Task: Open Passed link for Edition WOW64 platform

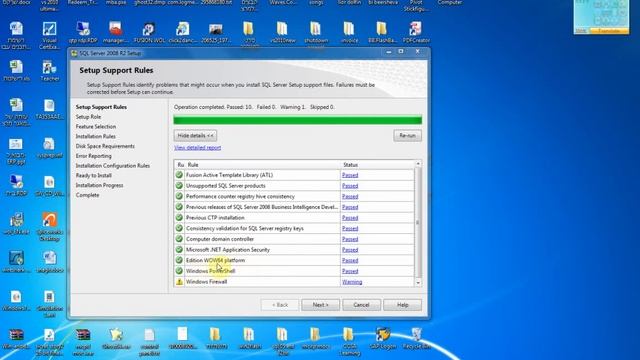Action: [x=350, y=260]
